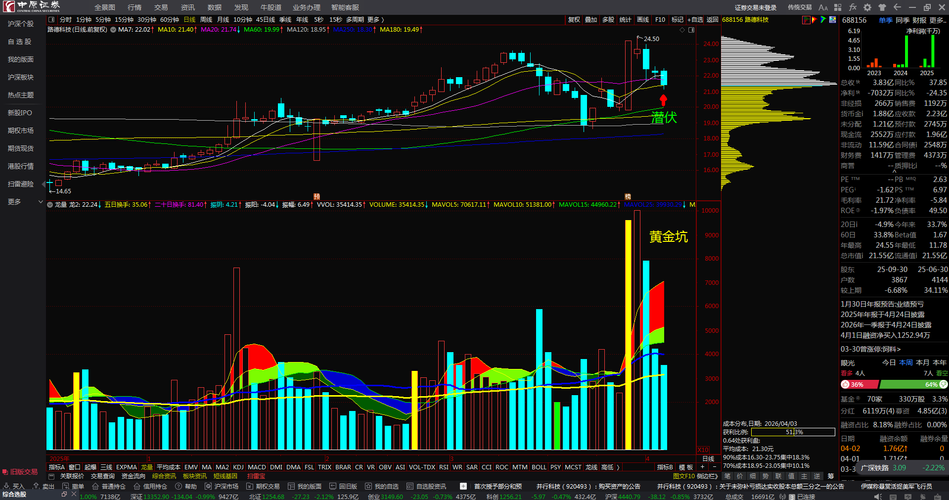949x500 pixels.
Task: Click the 64% green sentiment bar
Action: [913, 384]
